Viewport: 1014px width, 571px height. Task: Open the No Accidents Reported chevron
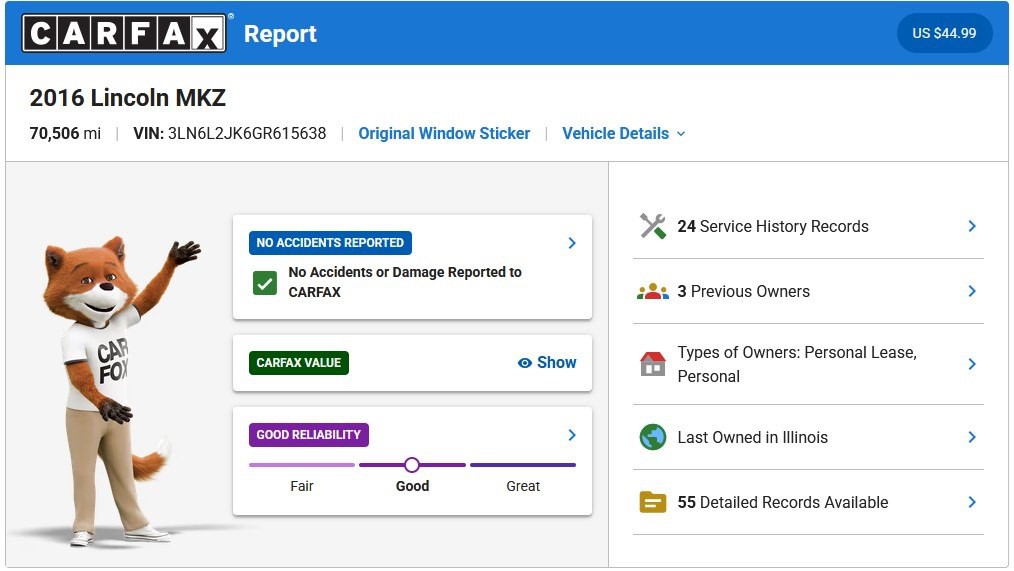(x=572, y=243)
